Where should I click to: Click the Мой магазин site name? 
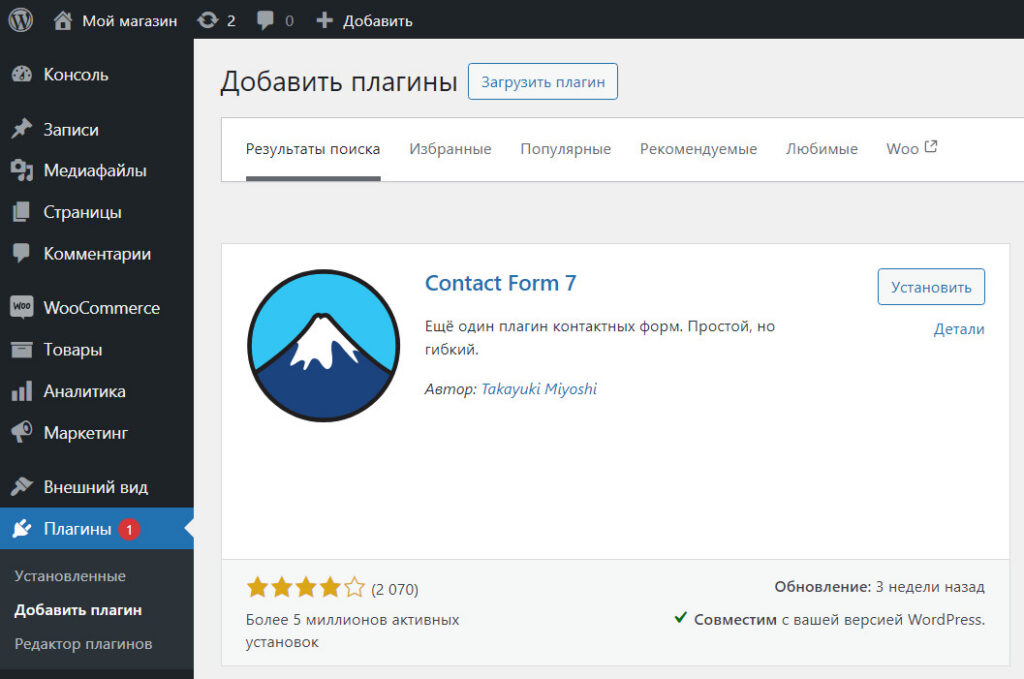[x=129, y=21]
